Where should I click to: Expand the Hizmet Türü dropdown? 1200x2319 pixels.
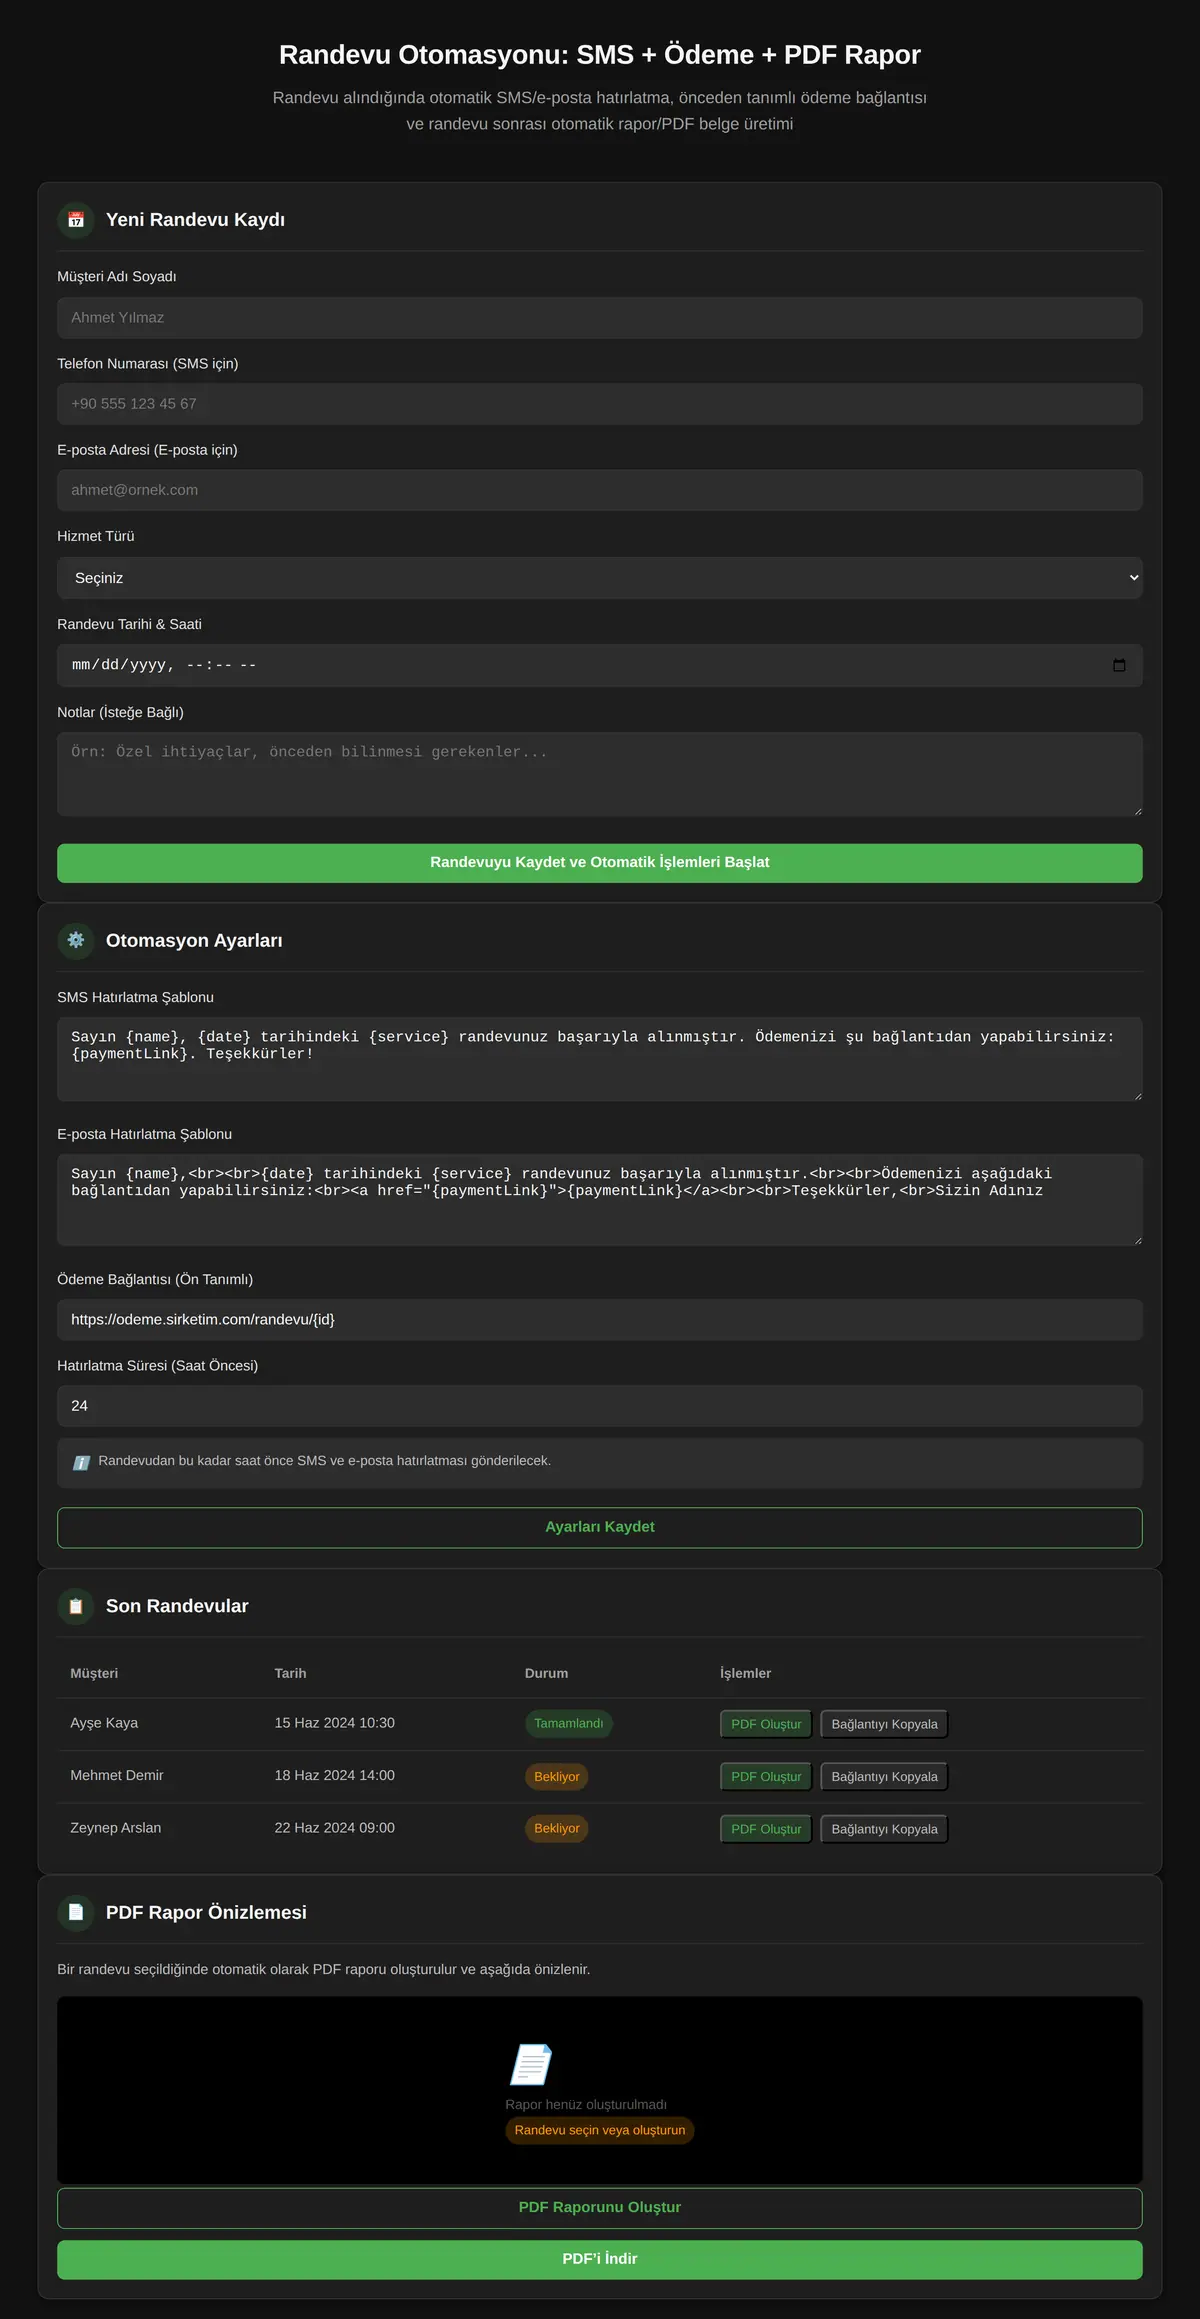(x=600, y=578)
